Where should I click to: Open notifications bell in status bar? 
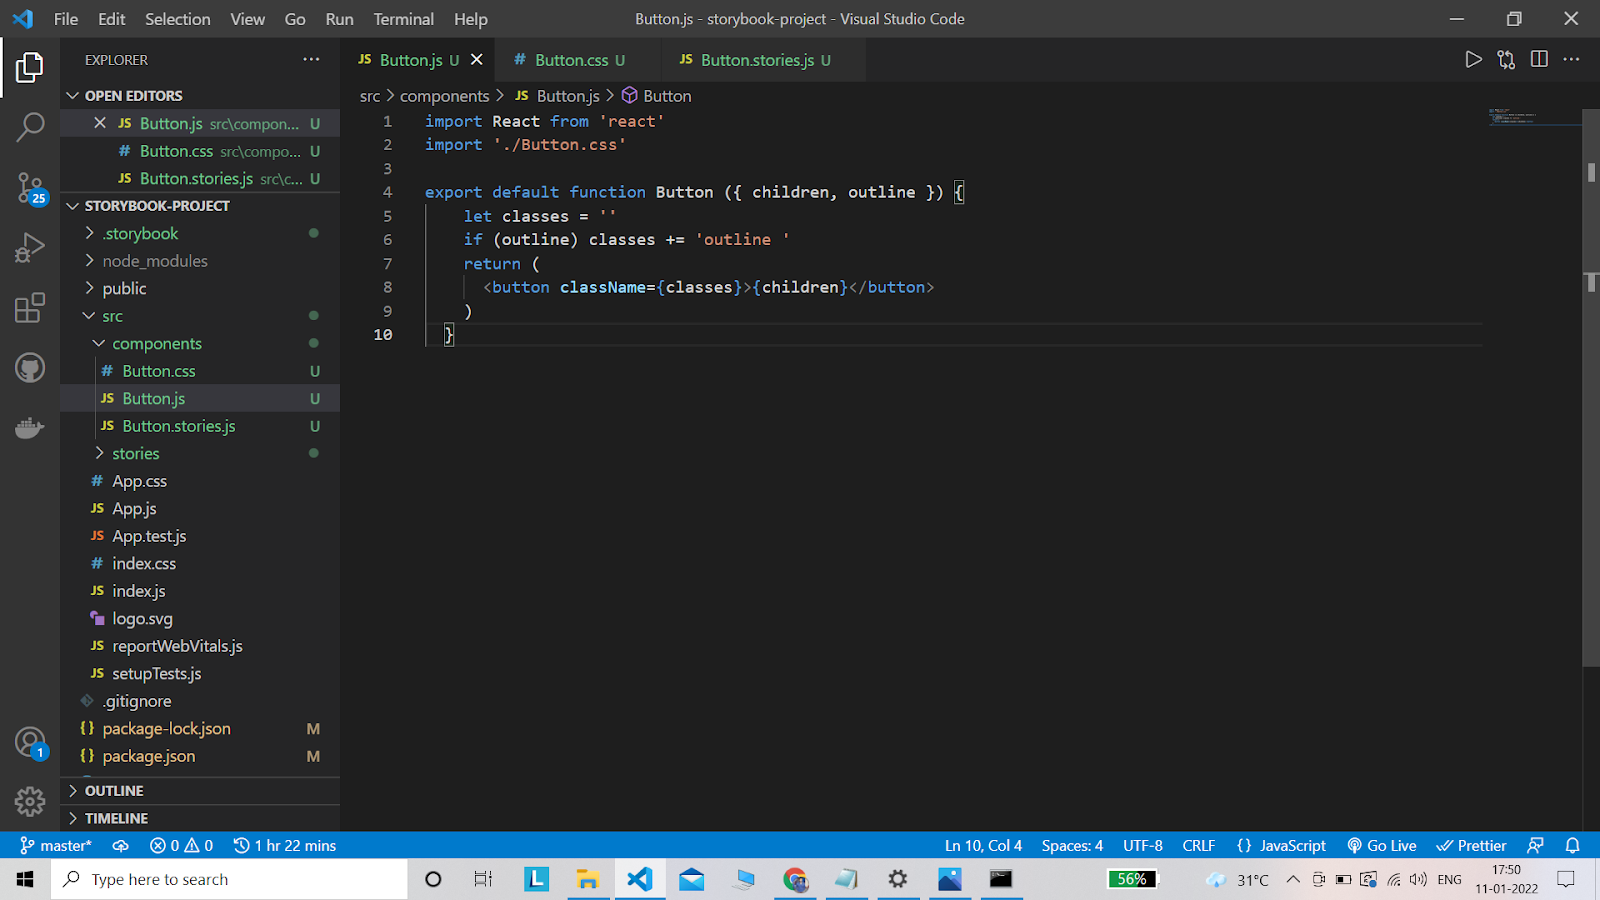[x=1572, y=846]
